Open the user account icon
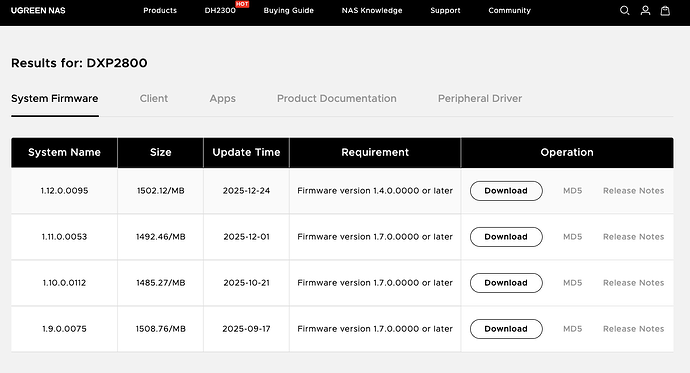Image resolution: width=690 pixels, height=373 pixels. tap(645, 10)
